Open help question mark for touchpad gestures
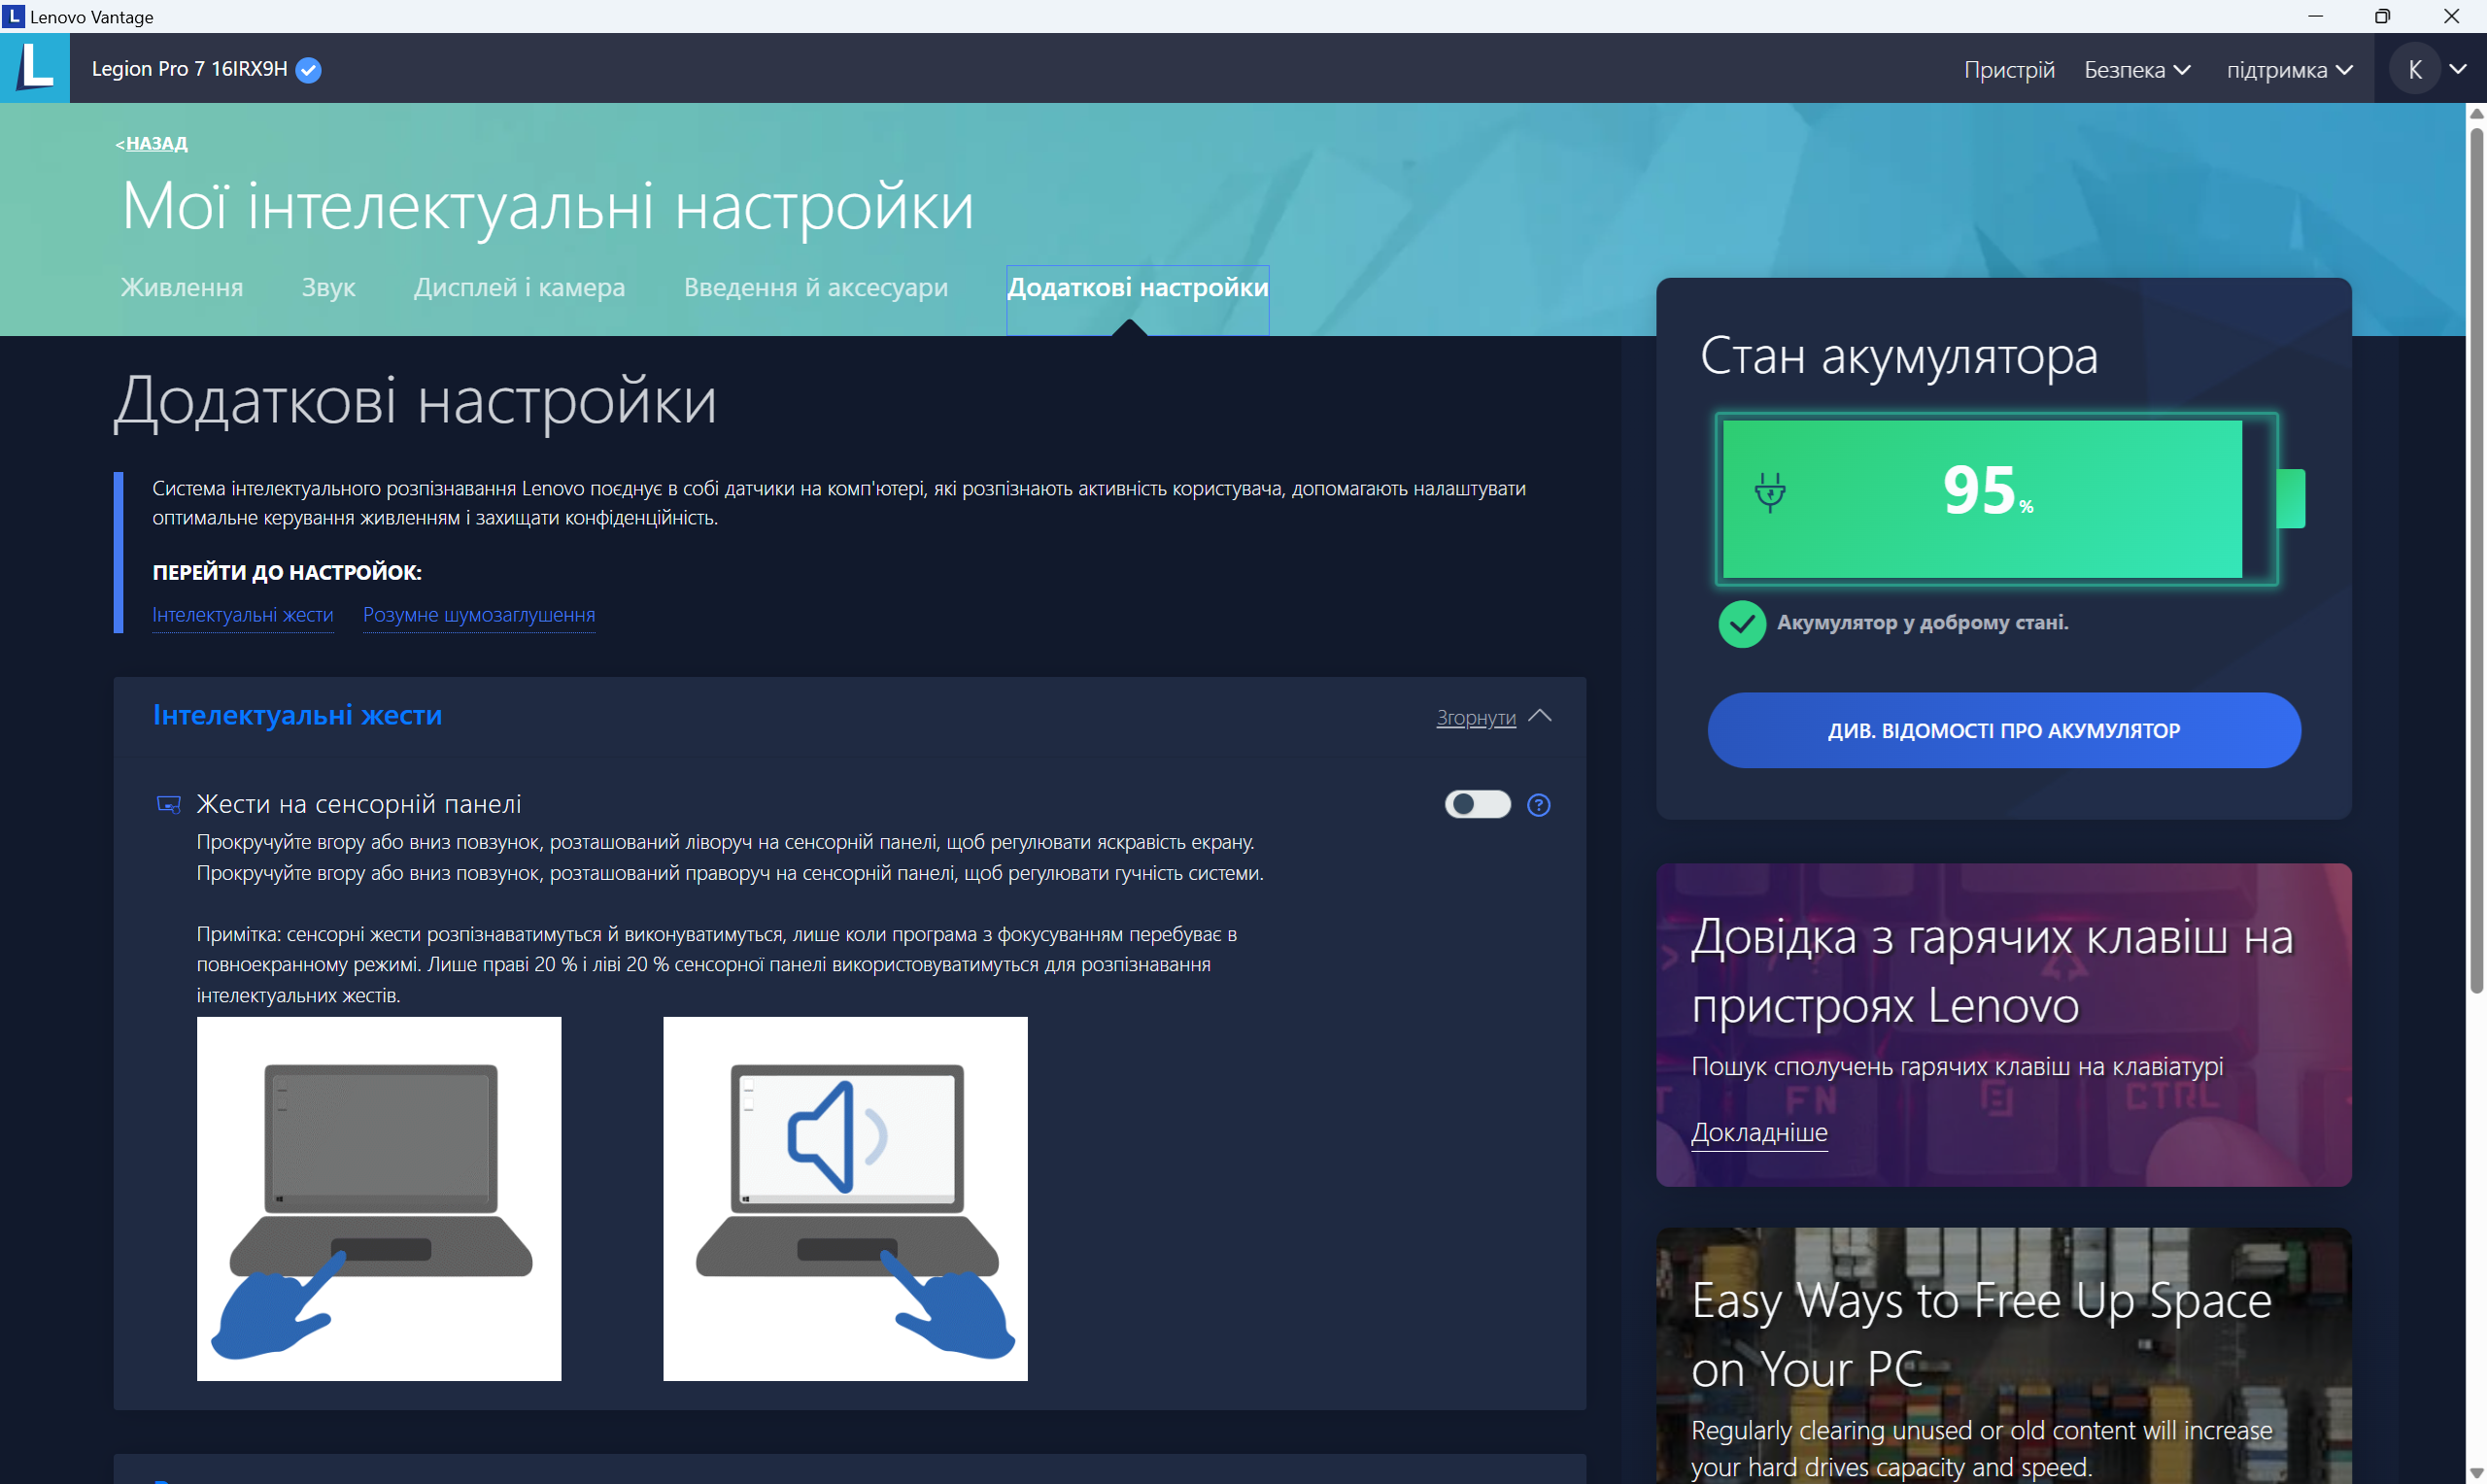Viewport: 2487px width, 1484px height. [1538, 805]
